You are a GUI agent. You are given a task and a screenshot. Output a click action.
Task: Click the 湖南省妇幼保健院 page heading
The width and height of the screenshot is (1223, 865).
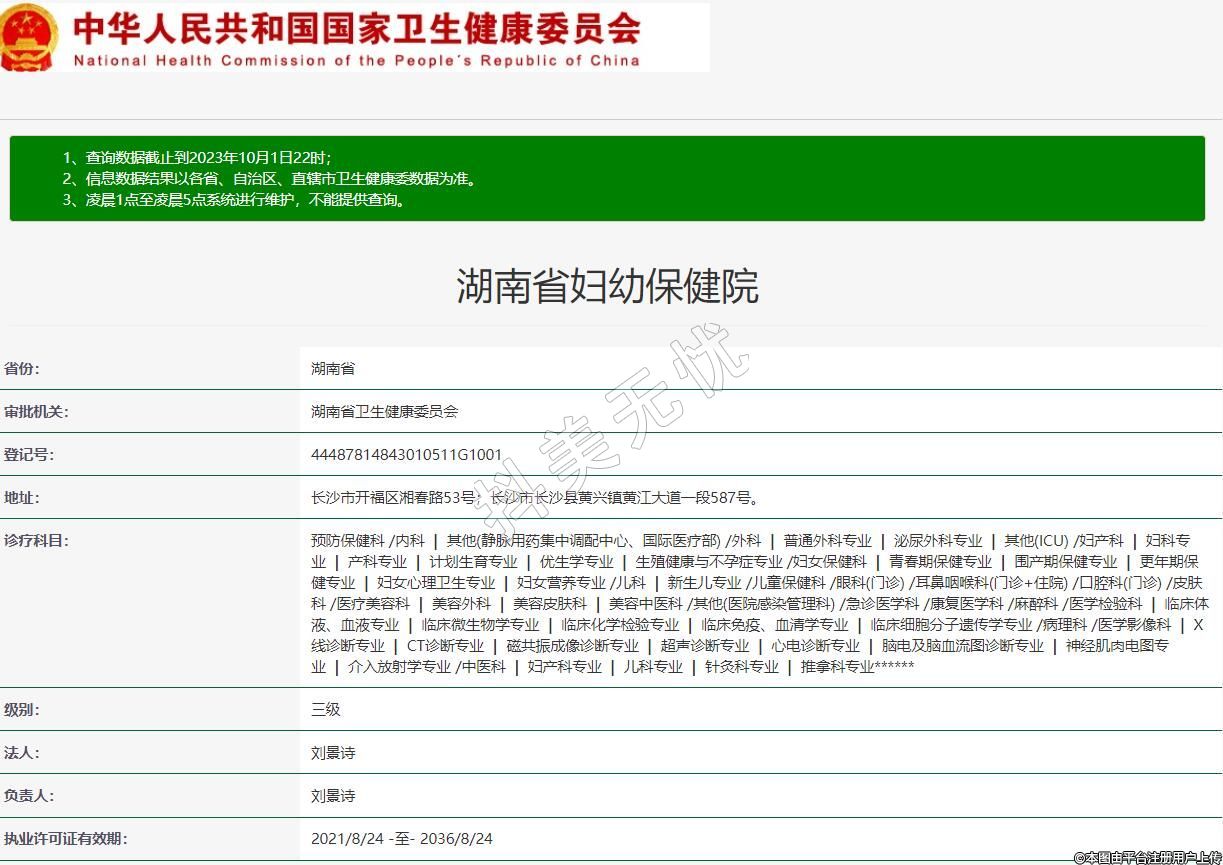coord(608,286)
